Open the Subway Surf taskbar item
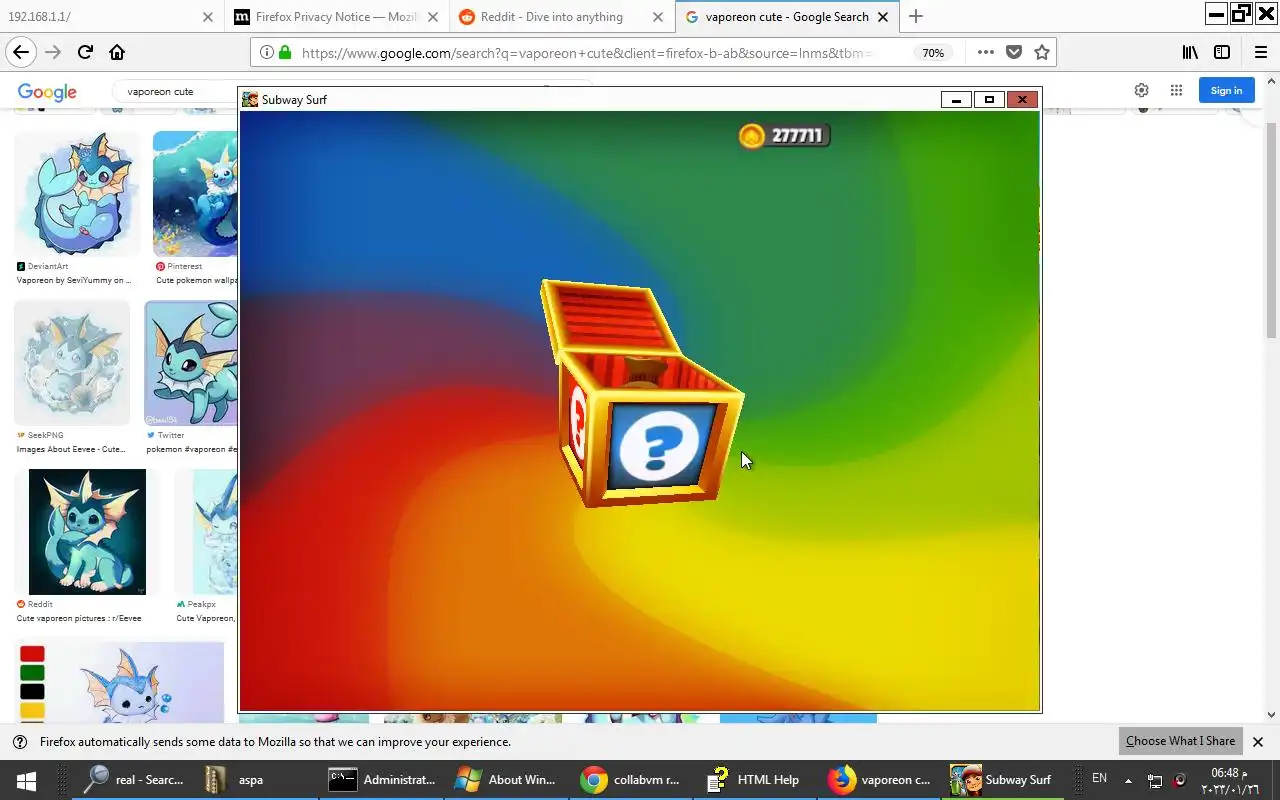The width and height of the screenshot is (1280, 800). (1003, 780)
